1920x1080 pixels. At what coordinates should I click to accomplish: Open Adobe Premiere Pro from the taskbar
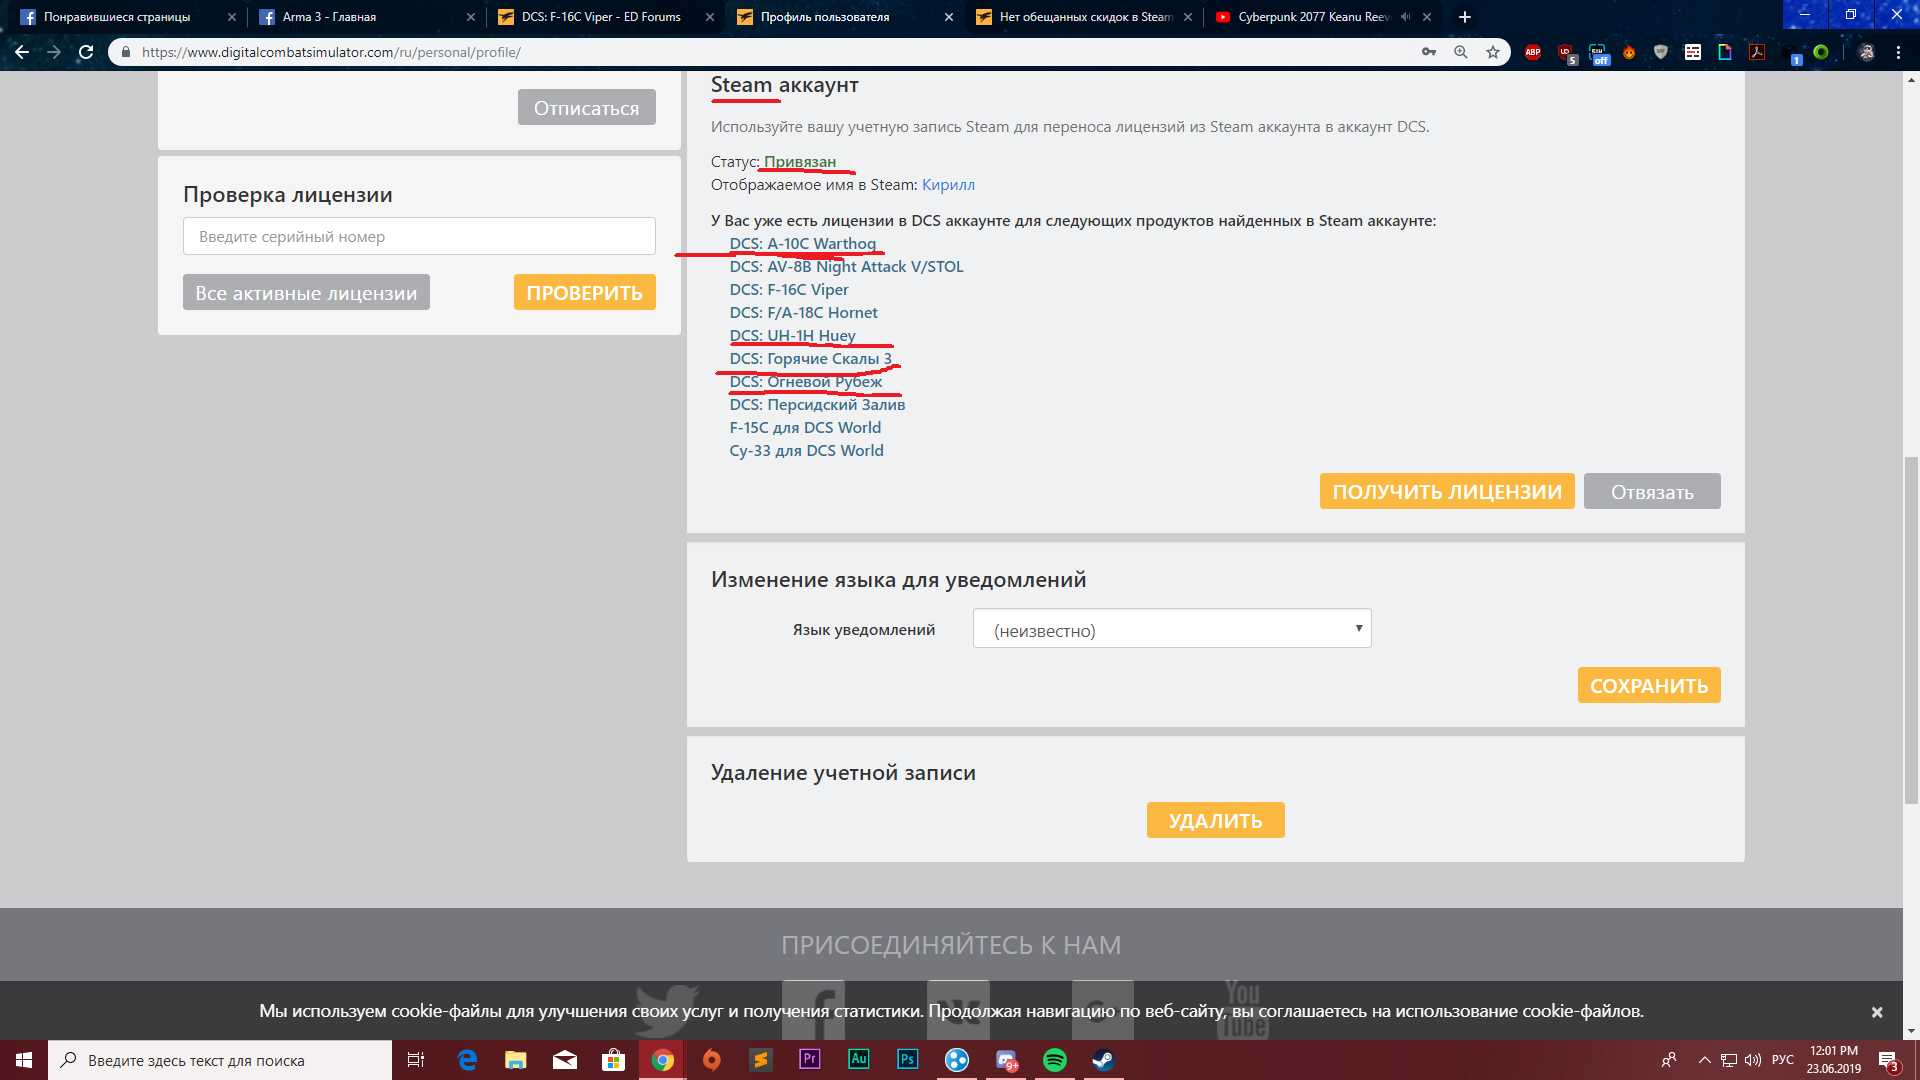tap(810, 1059)
